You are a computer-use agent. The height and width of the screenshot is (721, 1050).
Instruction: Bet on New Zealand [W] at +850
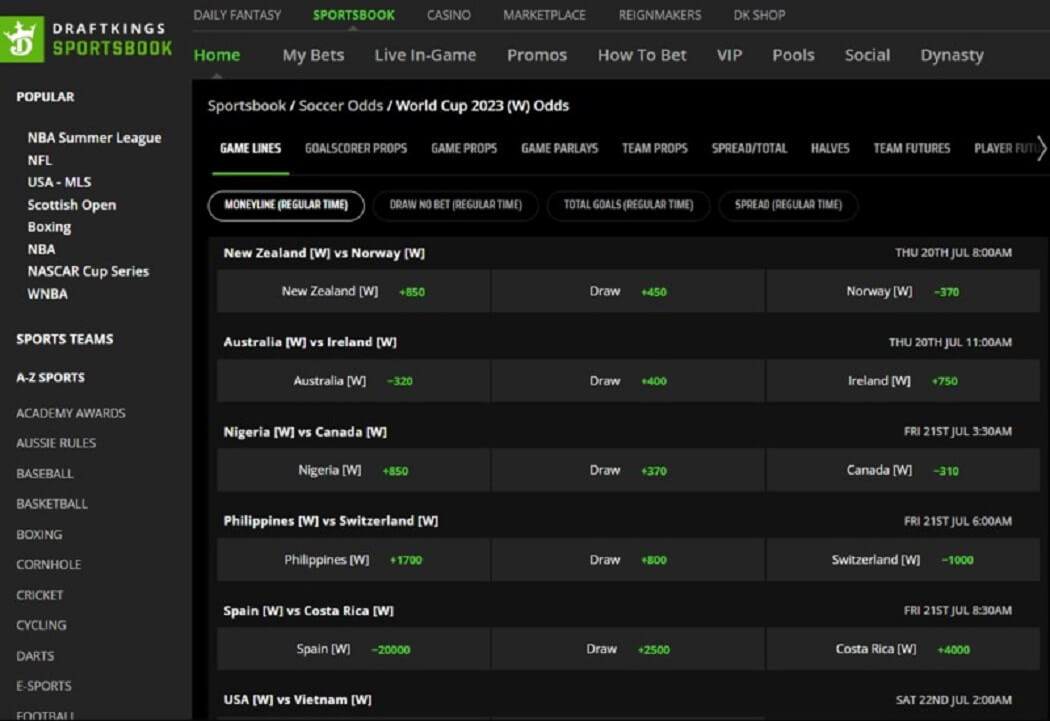click(x=353, y=291)
